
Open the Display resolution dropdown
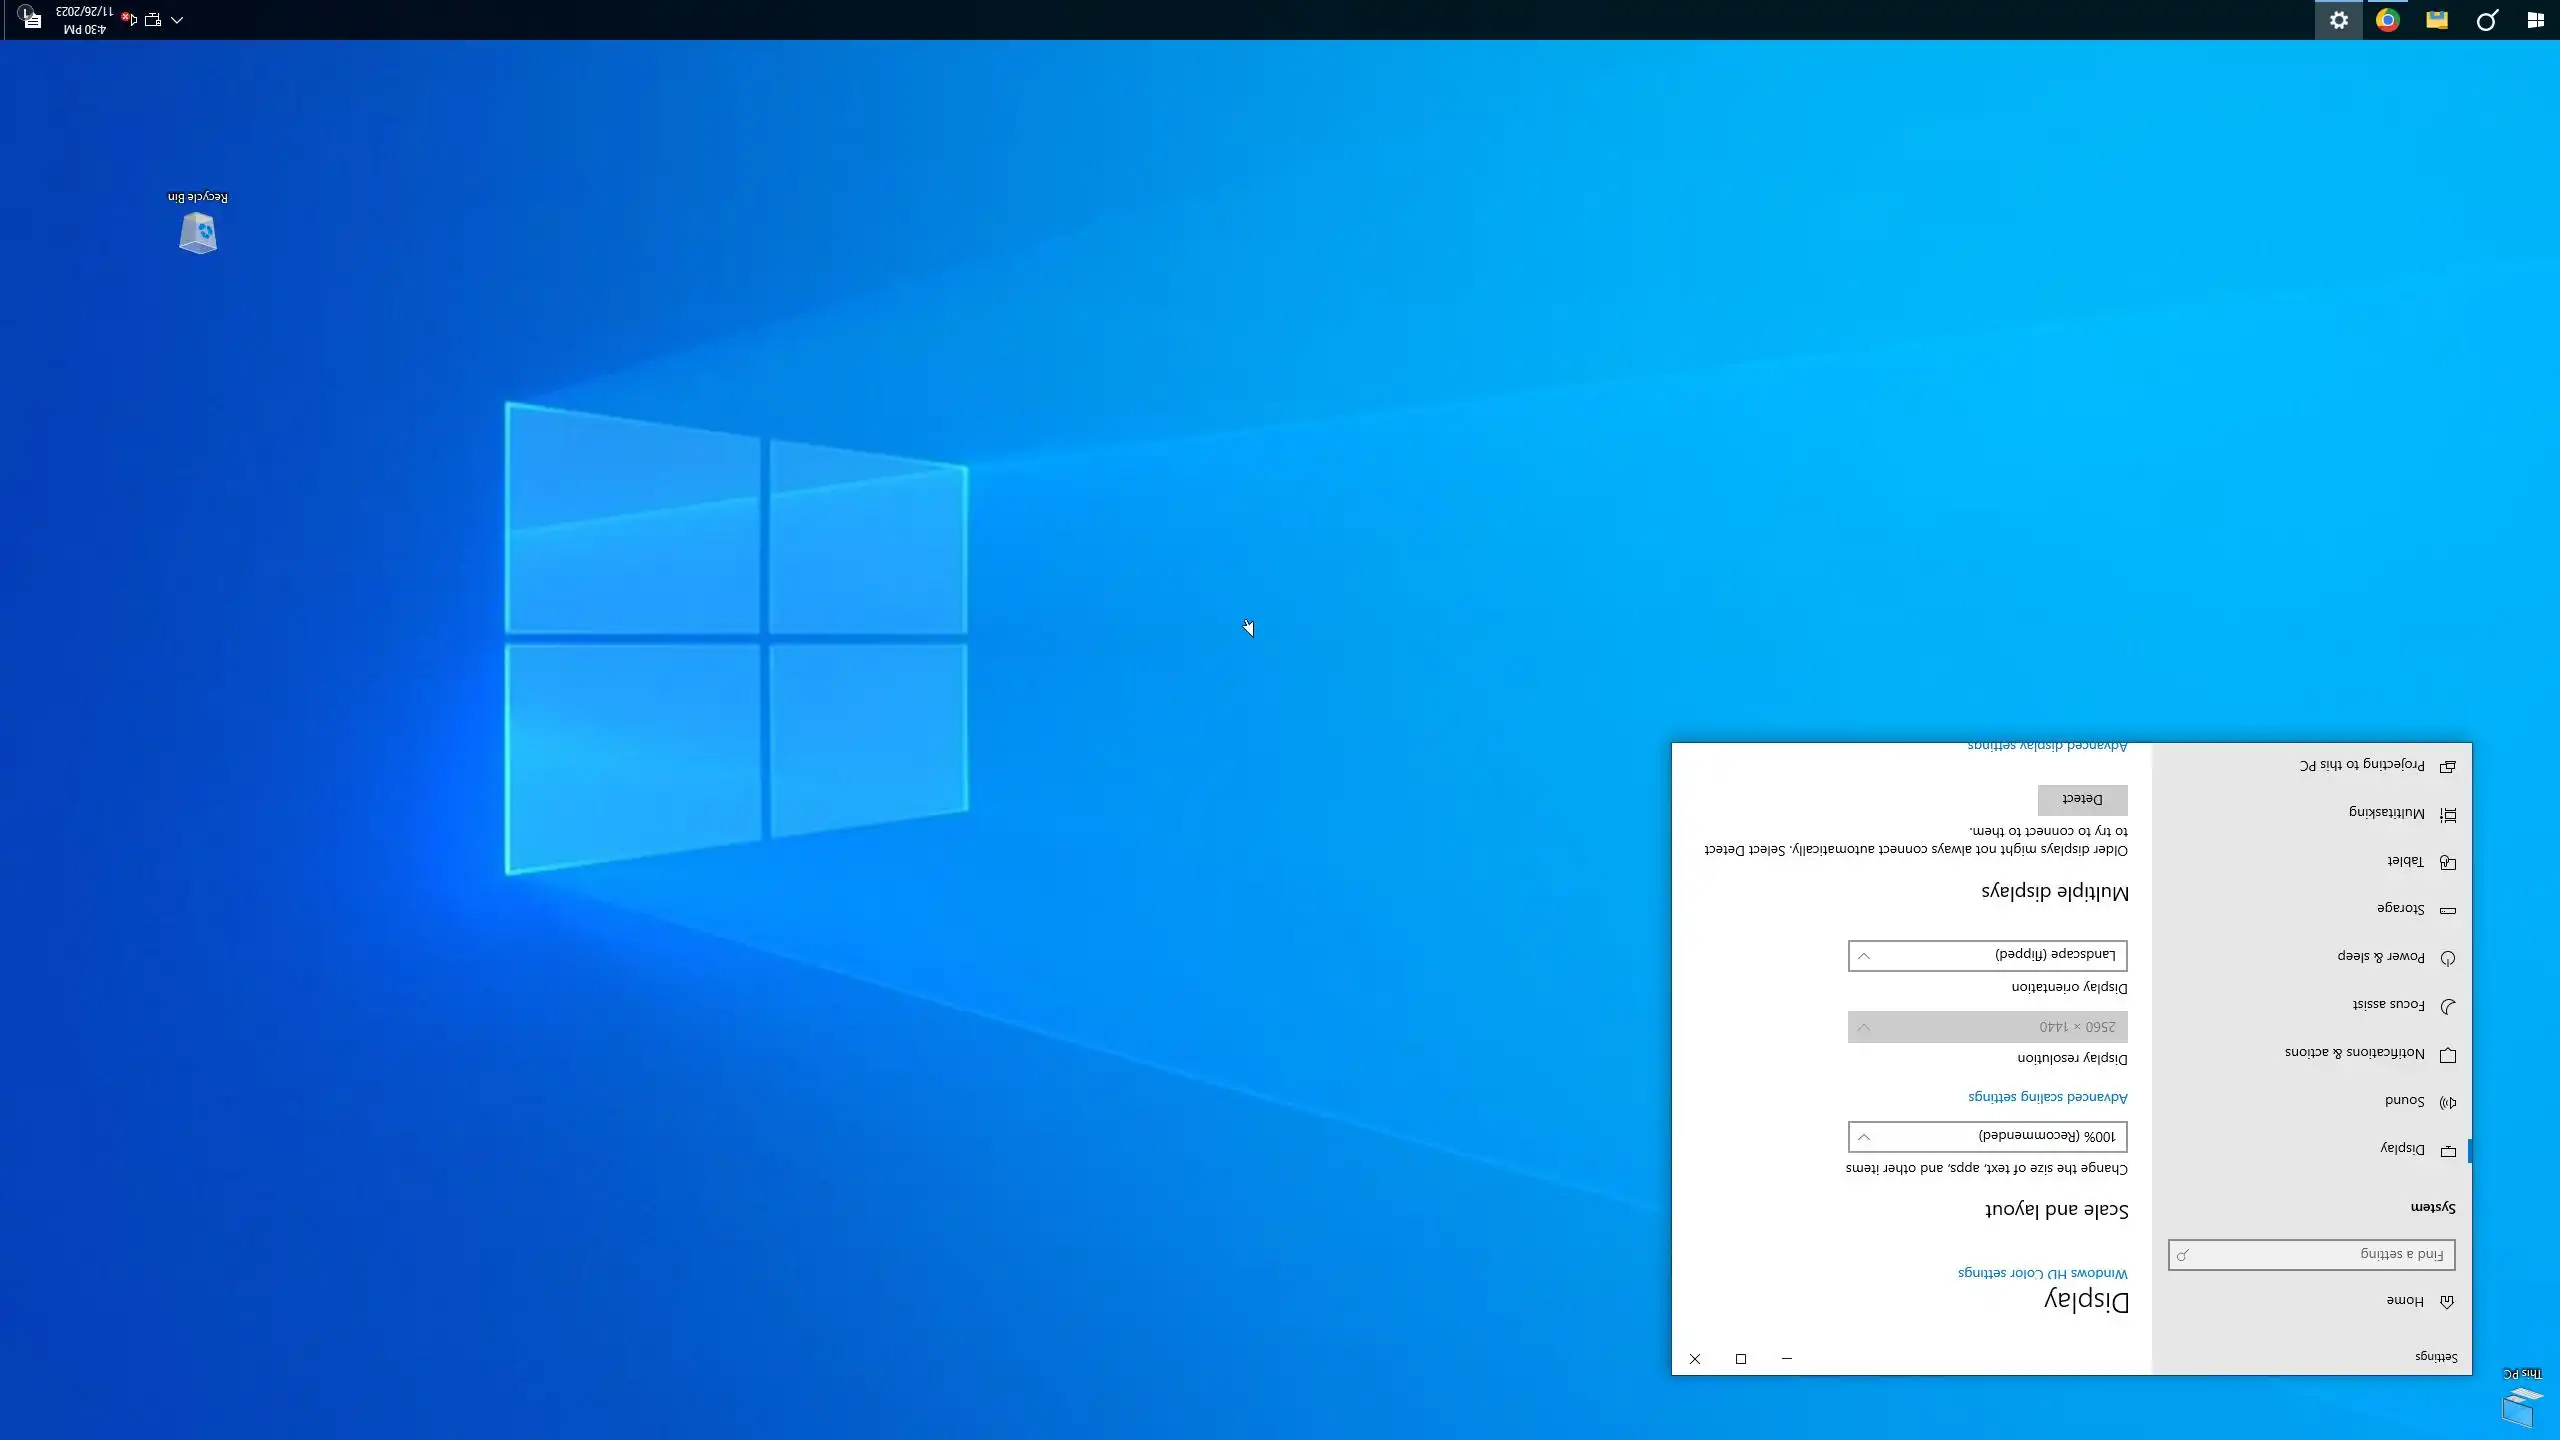[1987, 1027]
